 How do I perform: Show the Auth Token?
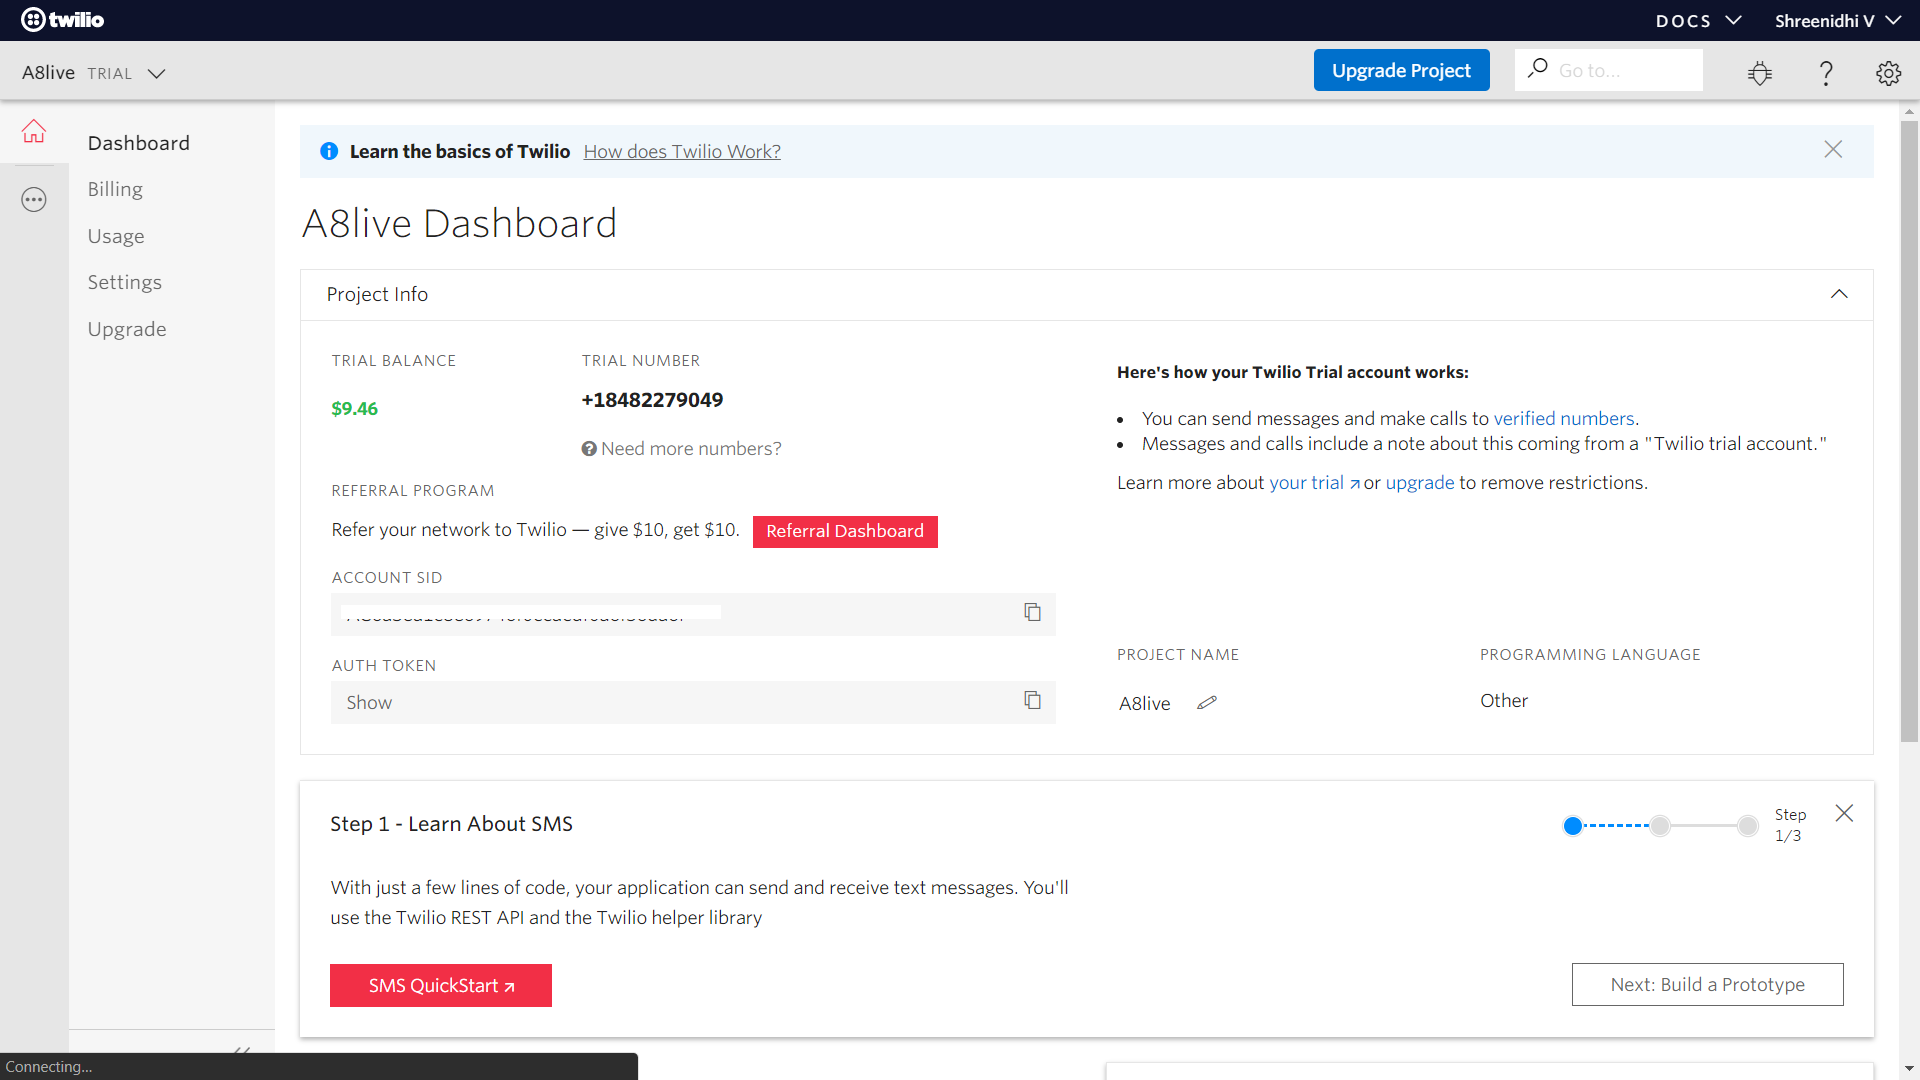pyautogui.click(x=369, y=702)
